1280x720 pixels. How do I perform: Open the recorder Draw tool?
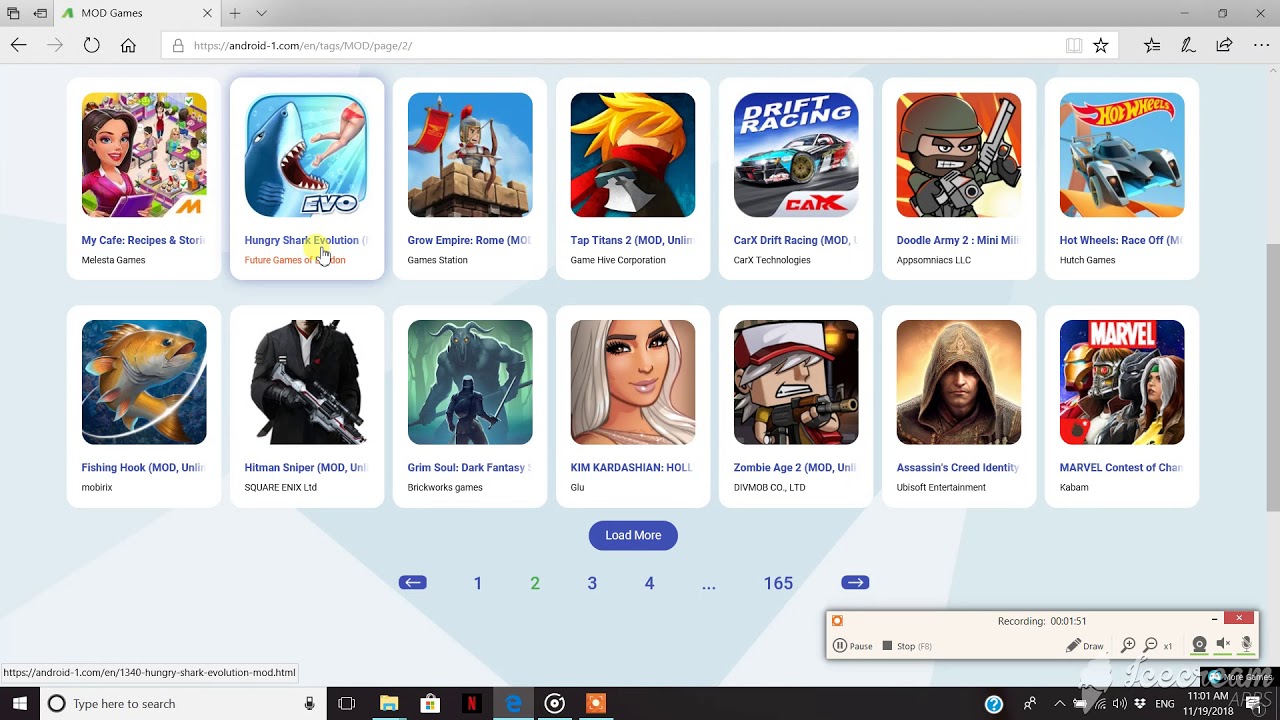(x=1085, y=646)
